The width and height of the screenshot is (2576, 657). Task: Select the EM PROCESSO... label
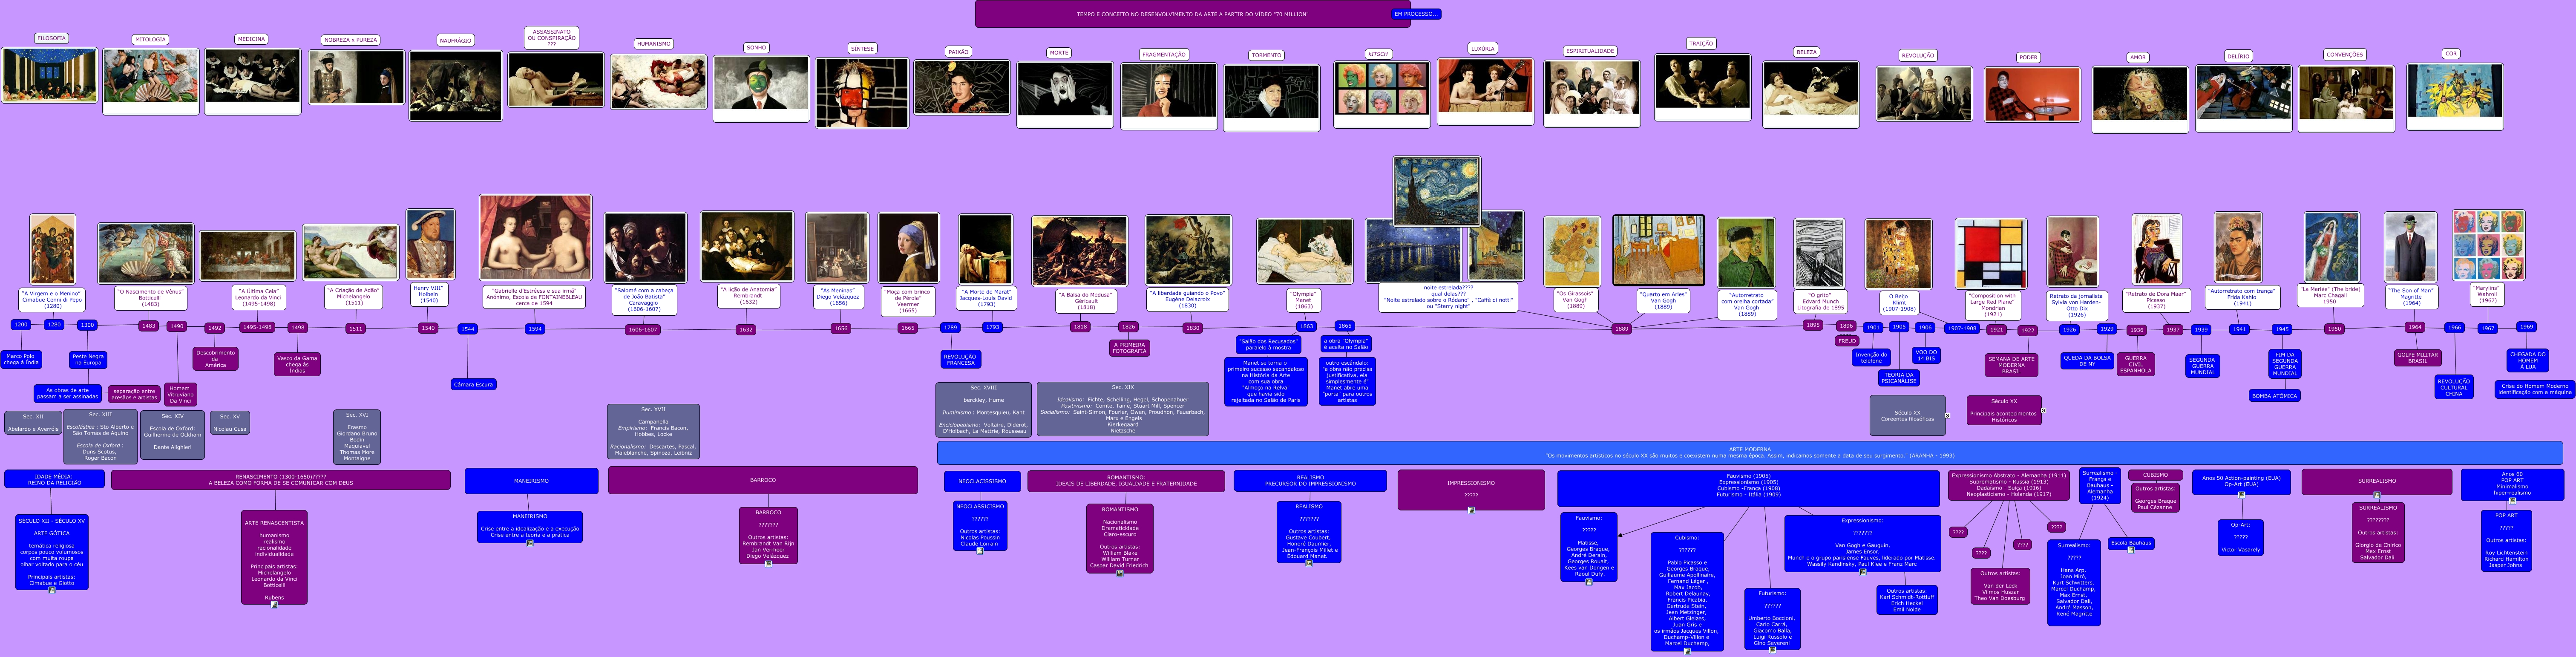pyautogui.click(x=1415, y=14)
